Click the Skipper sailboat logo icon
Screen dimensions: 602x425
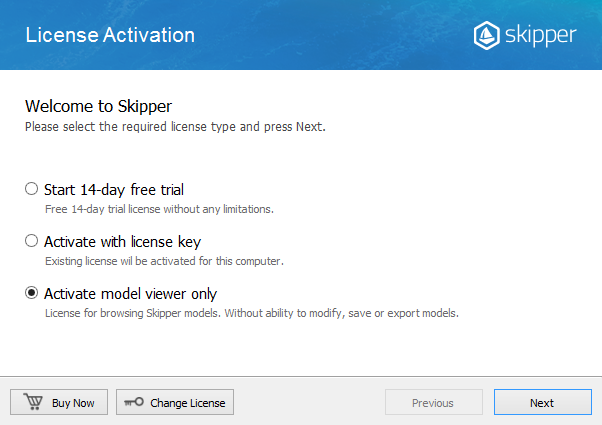486,36
